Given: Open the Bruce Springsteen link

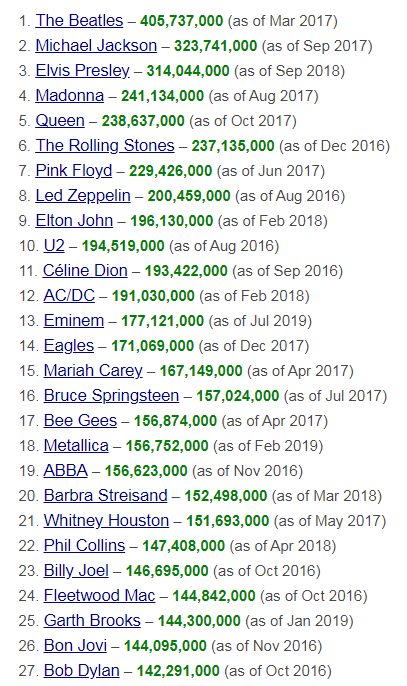Looking at the screenshot, I should [x=112, y=395].
